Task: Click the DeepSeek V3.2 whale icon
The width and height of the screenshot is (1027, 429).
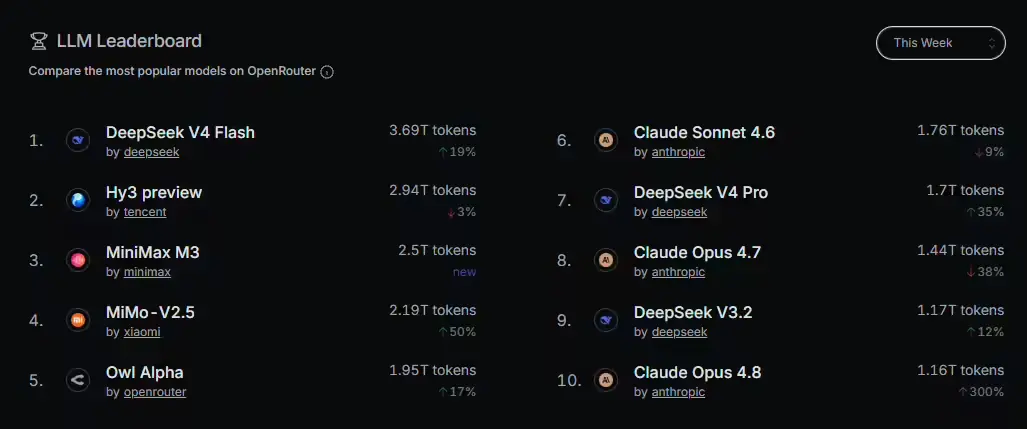Action: tap(606, 320)
